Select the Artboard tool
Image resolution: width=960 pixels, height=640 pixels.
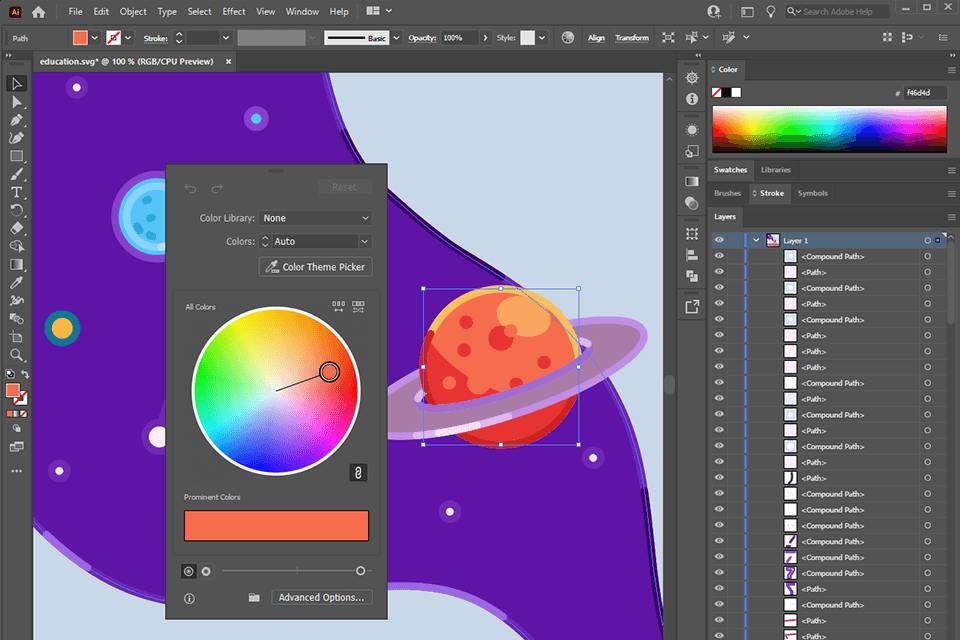click(x=17, y=337)
